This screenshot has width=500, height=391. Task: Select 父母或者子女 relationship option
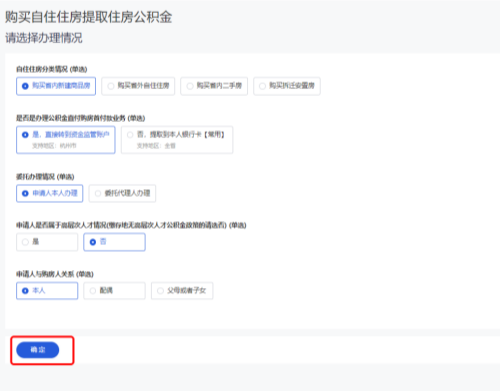pos(182,291)
